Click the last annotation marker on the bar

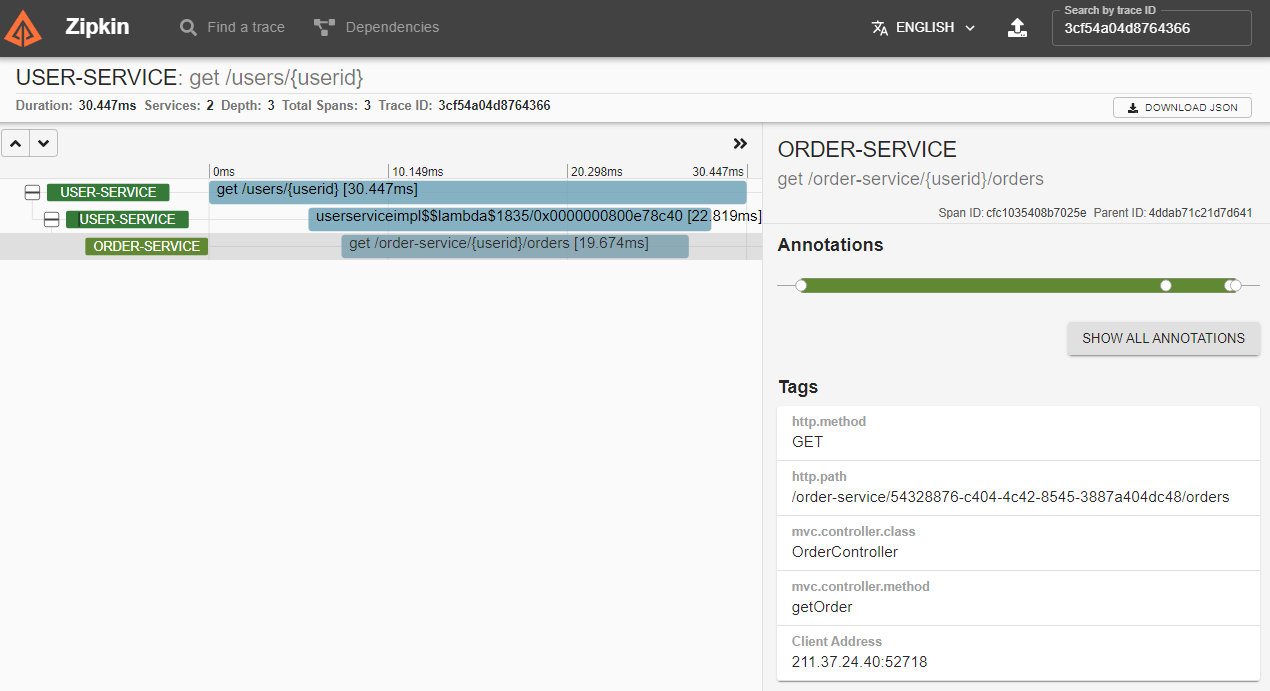click(x=1236, y=286)
